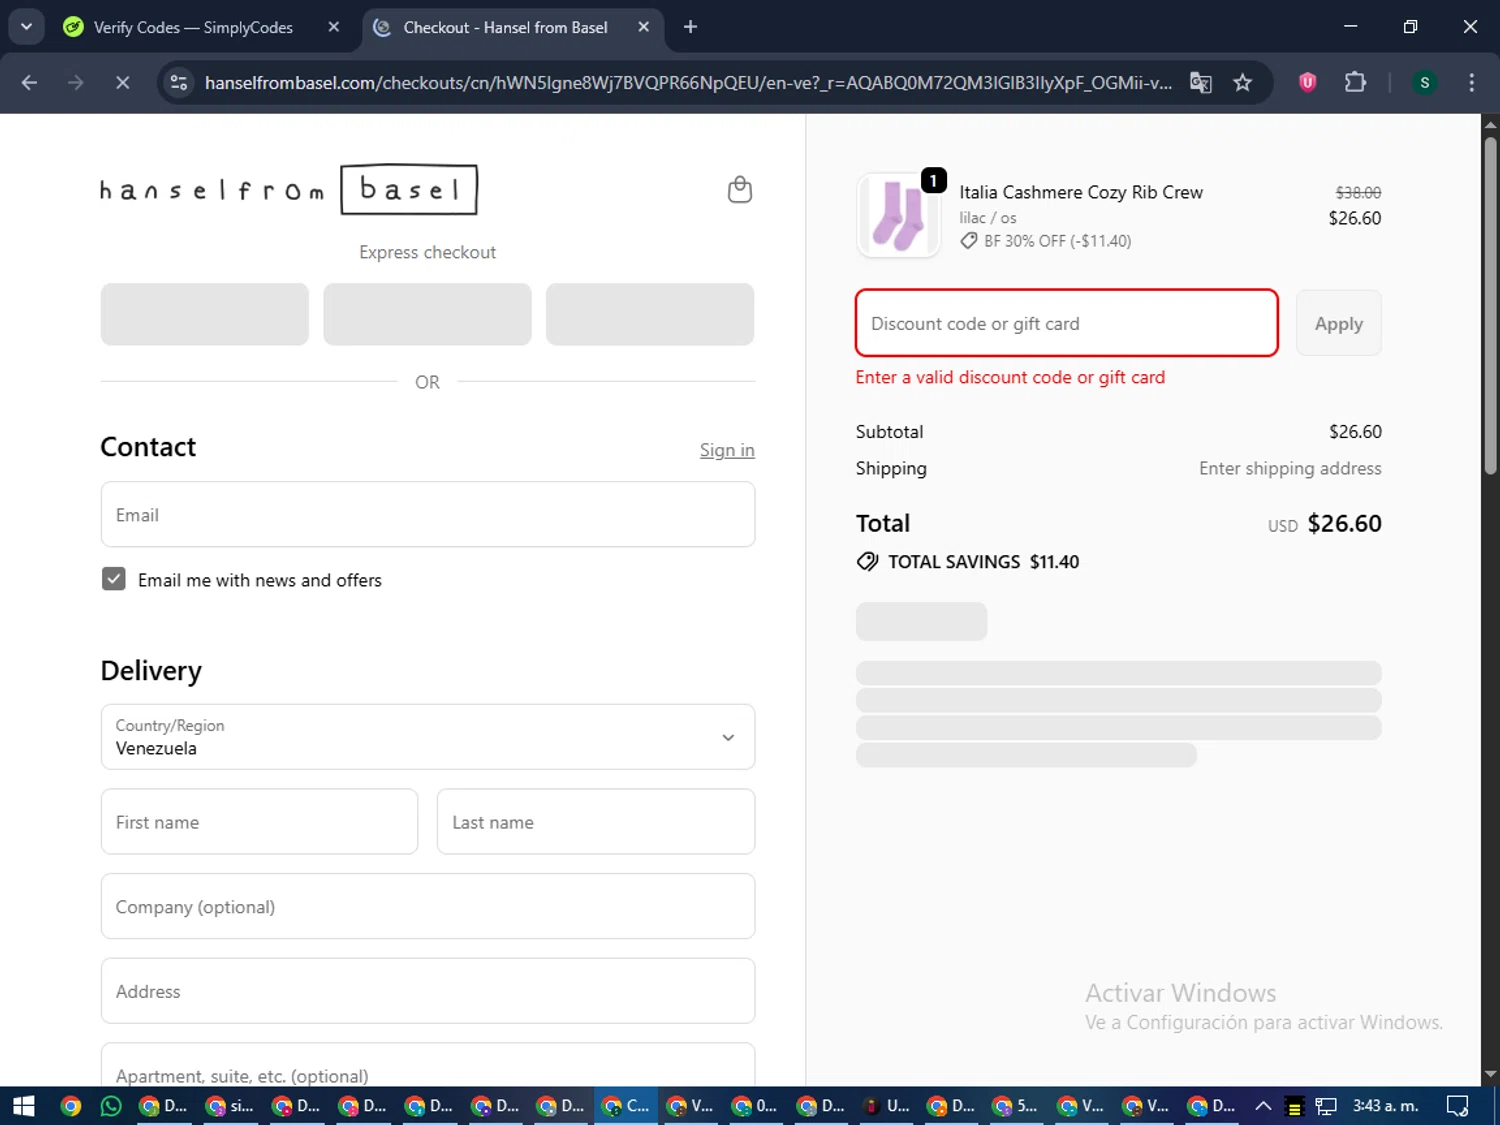This screenshot has width=1500, height=1125.
Task: Focus the Apartment, suite, etc. field
Action: 428,1066
